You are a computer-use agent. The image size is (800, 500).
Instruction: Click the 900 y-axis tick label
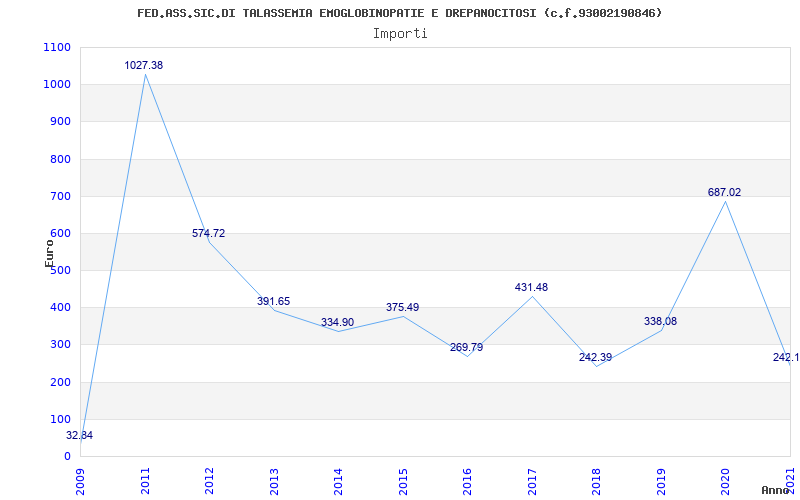[61, 121]
